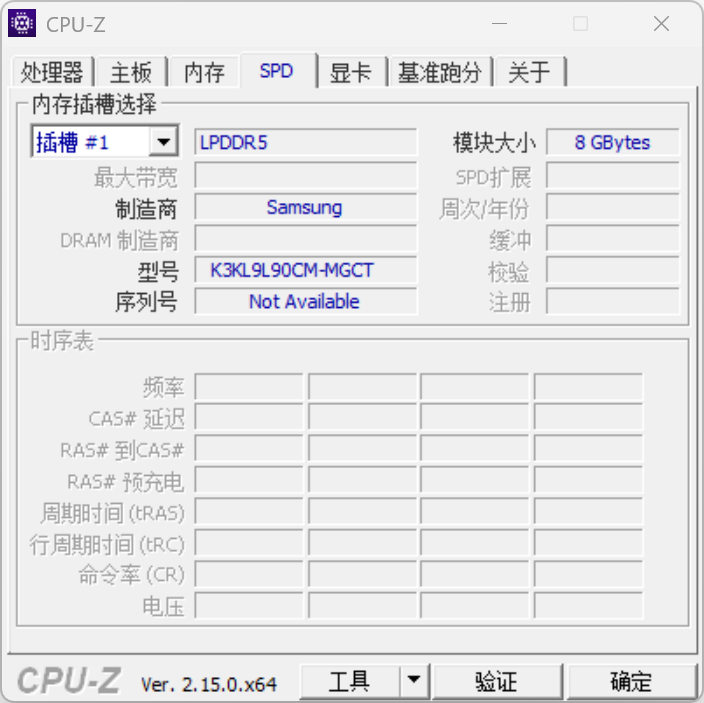Click the LPDDR5 memory type field
The image size is (704, 703).
[x=305, y=142]
